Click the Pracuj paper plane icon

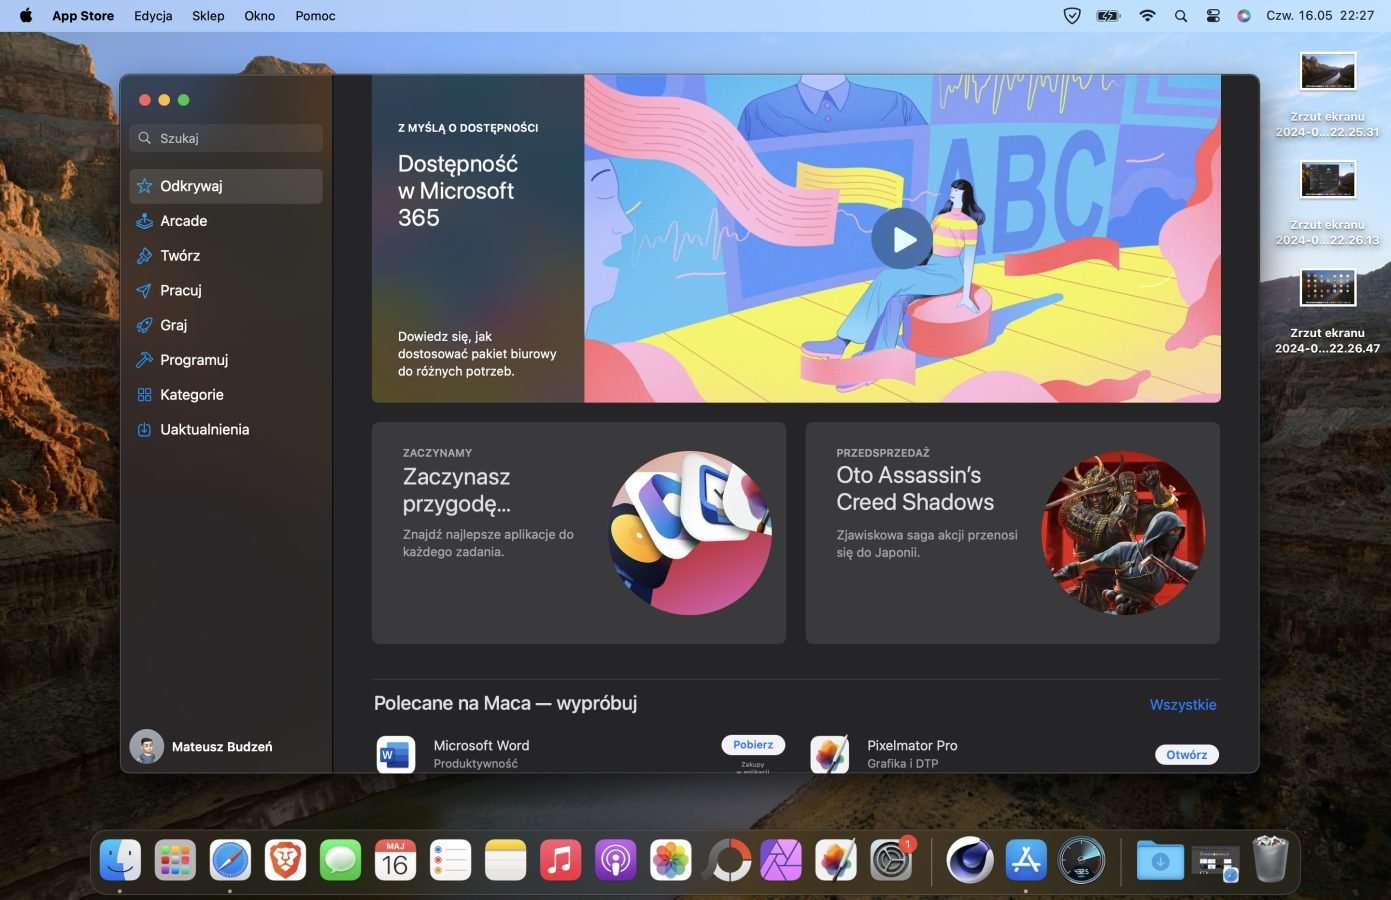point(144,290)
